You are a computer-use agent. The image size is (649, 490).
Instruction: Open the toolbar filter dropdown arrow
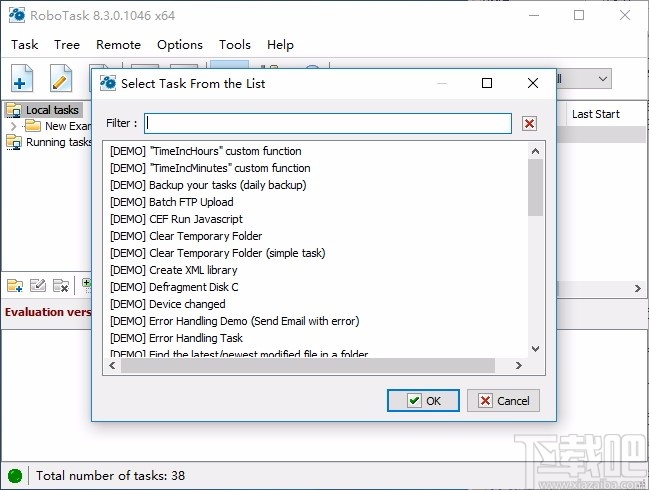tap(603, 78)
